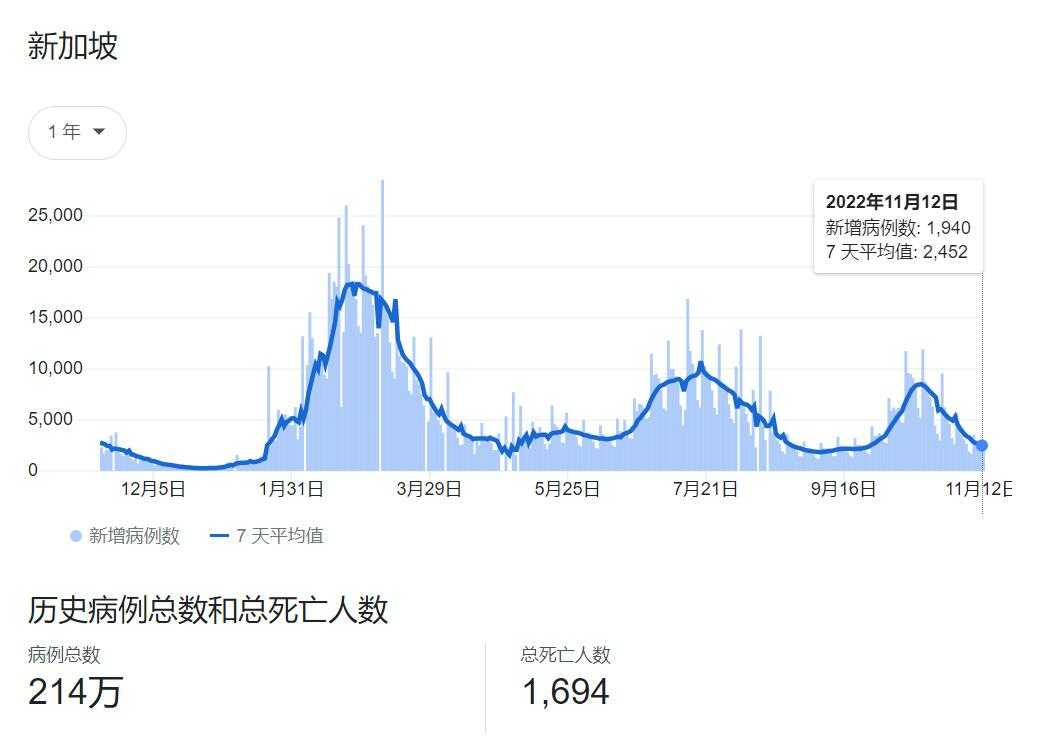The image size is (1051, 741).
Task: Select the 1,694 total deaths figure
Action: (565, 692)
